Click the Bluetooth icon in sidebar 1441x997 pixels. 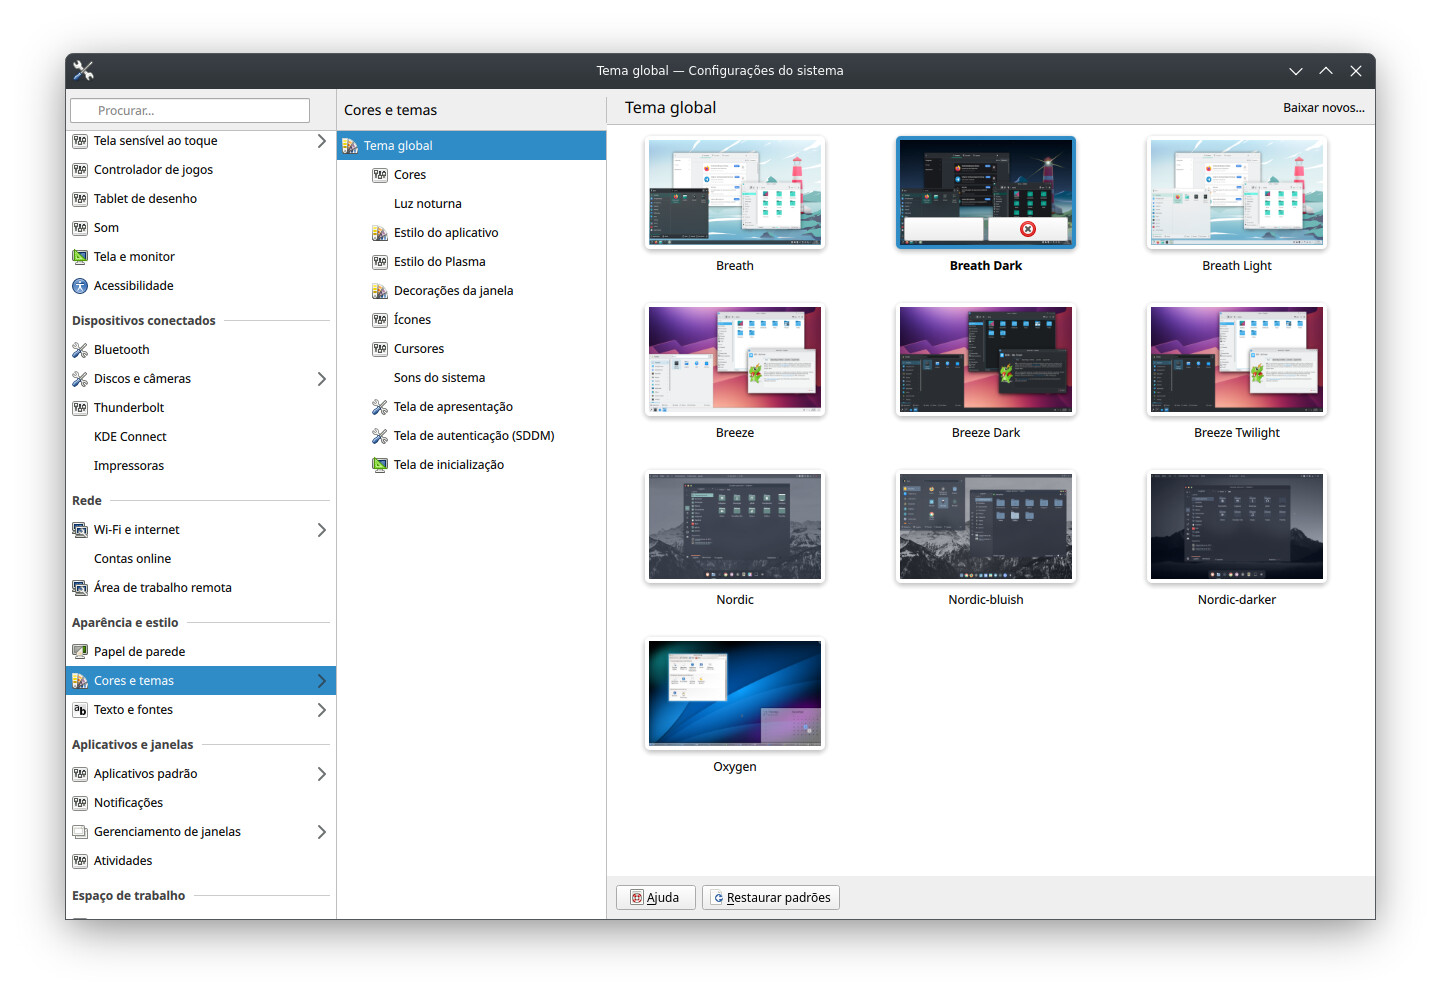(x=80, y=350)
